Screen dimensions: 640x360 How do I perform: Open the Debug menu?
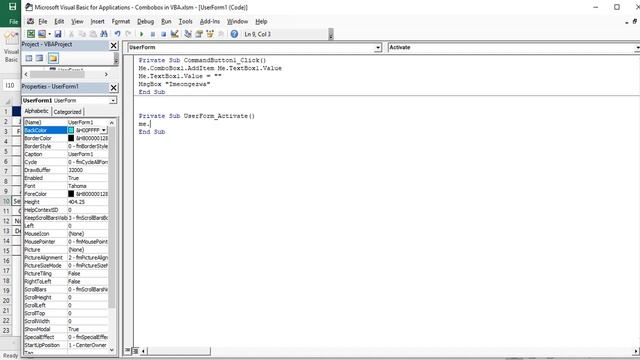coord(145,21)
